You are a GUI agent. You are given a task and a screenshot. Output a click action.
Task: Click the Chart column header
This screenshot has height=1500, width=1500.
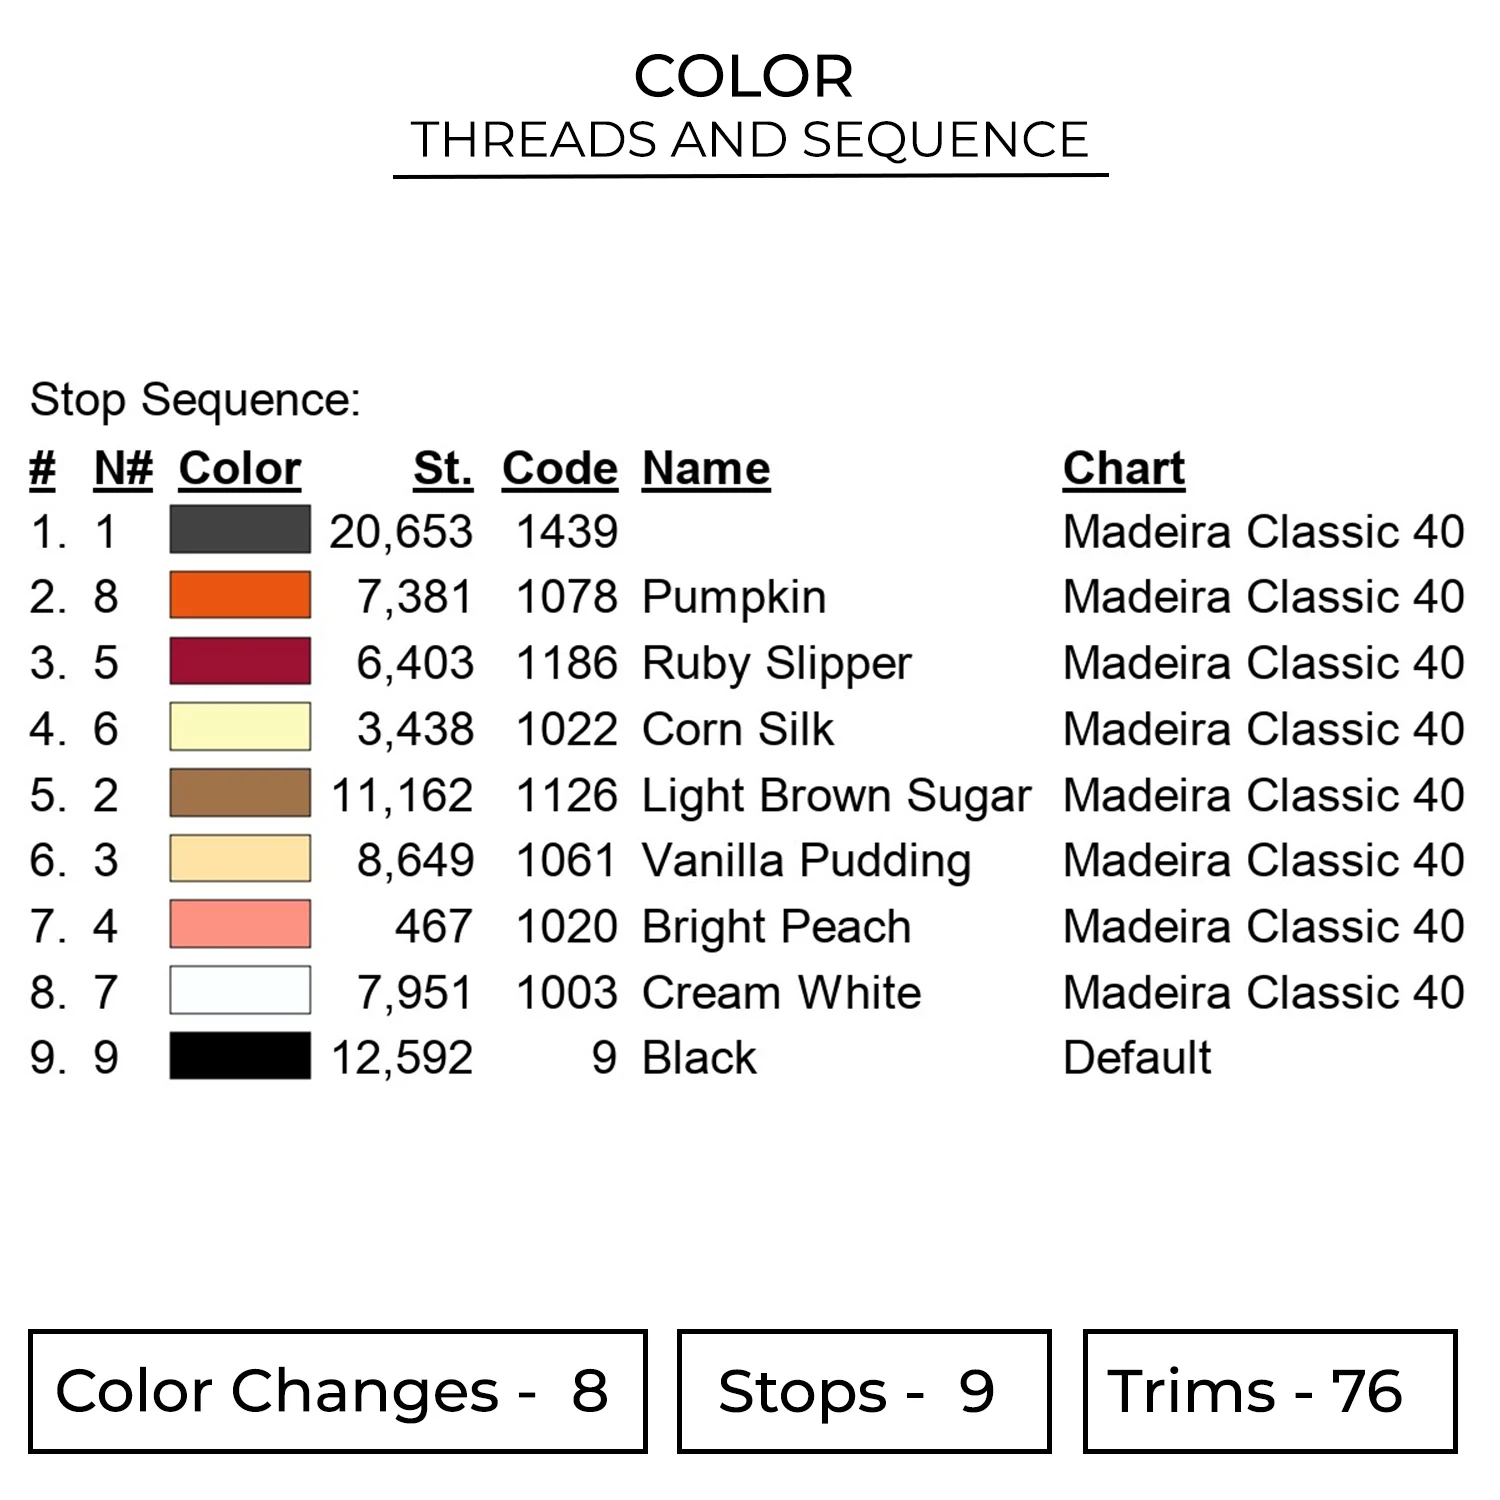1124,468
